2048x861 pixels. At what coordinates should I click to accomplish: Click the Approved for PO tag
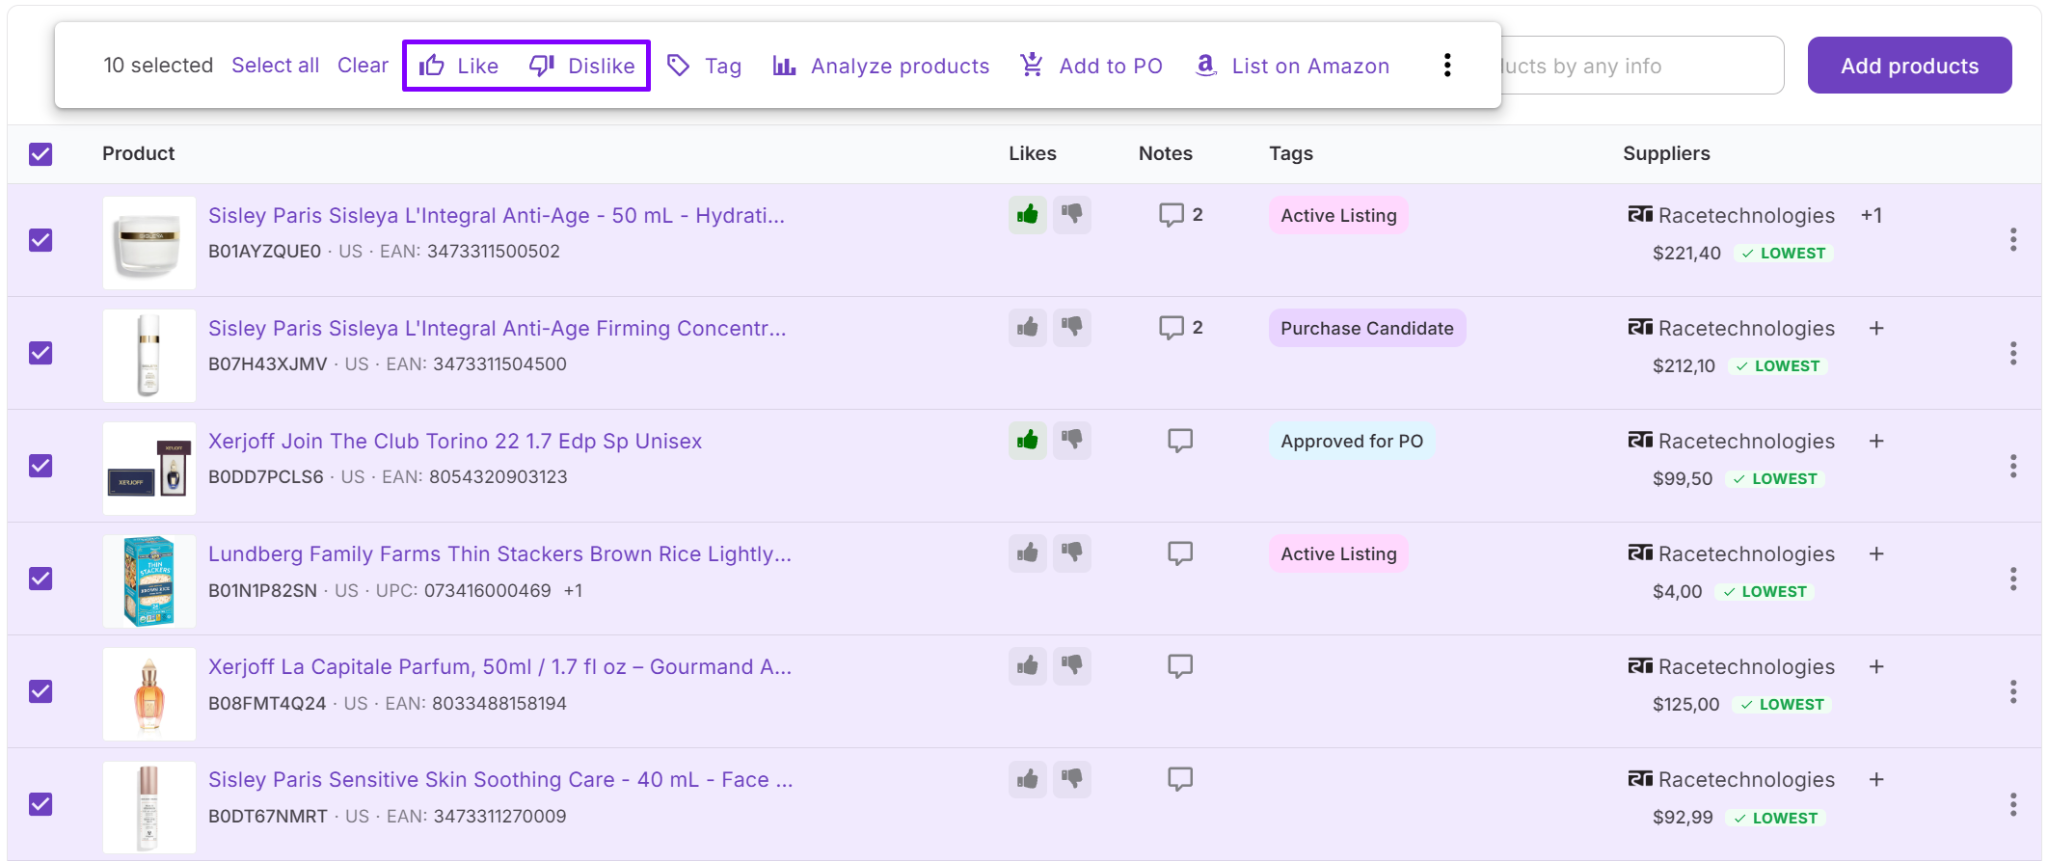click(1352, 441)
